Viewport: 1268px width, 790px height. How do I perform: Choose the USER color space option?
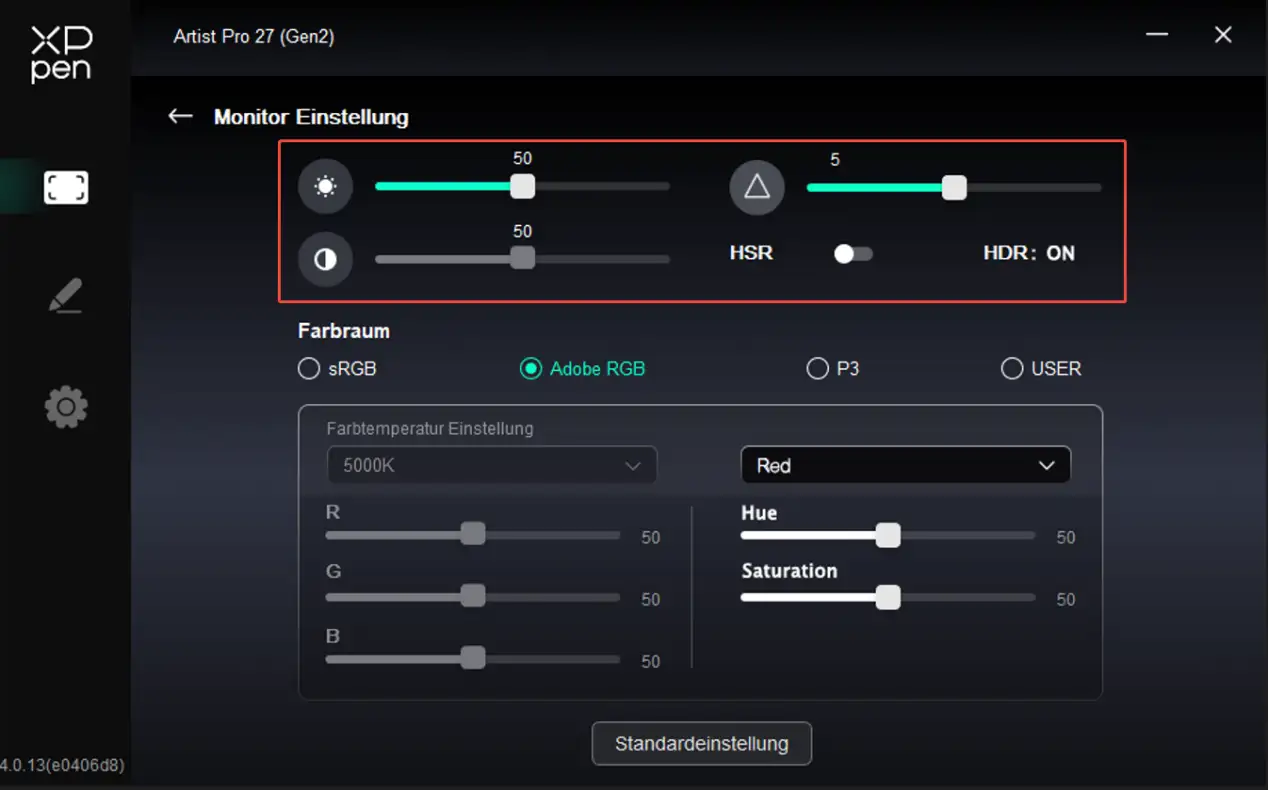(1012, 369)
